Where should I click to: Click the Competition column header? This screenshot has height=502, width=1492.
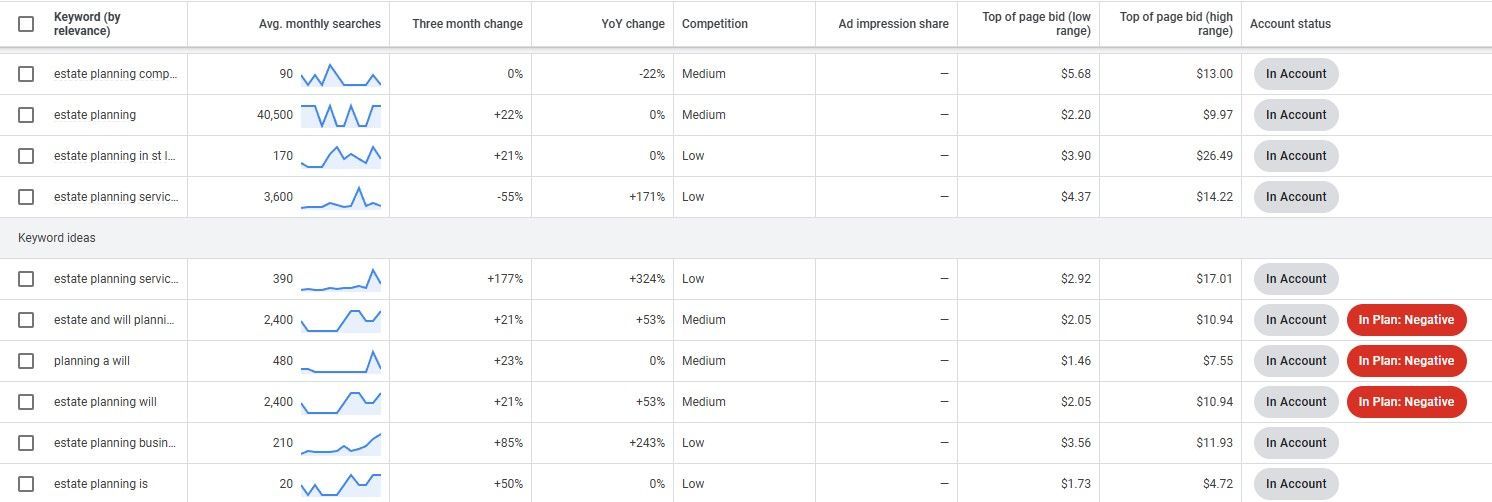[715, 24]
